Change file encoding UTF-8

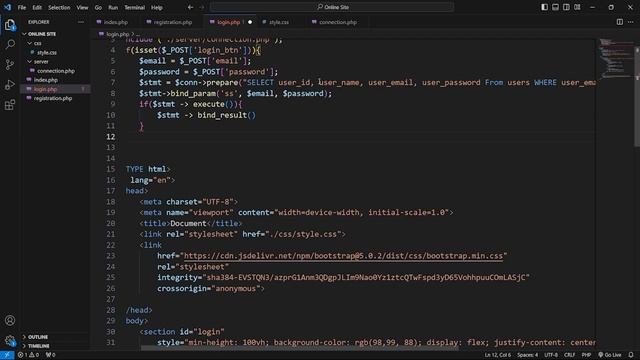point(551,355)
